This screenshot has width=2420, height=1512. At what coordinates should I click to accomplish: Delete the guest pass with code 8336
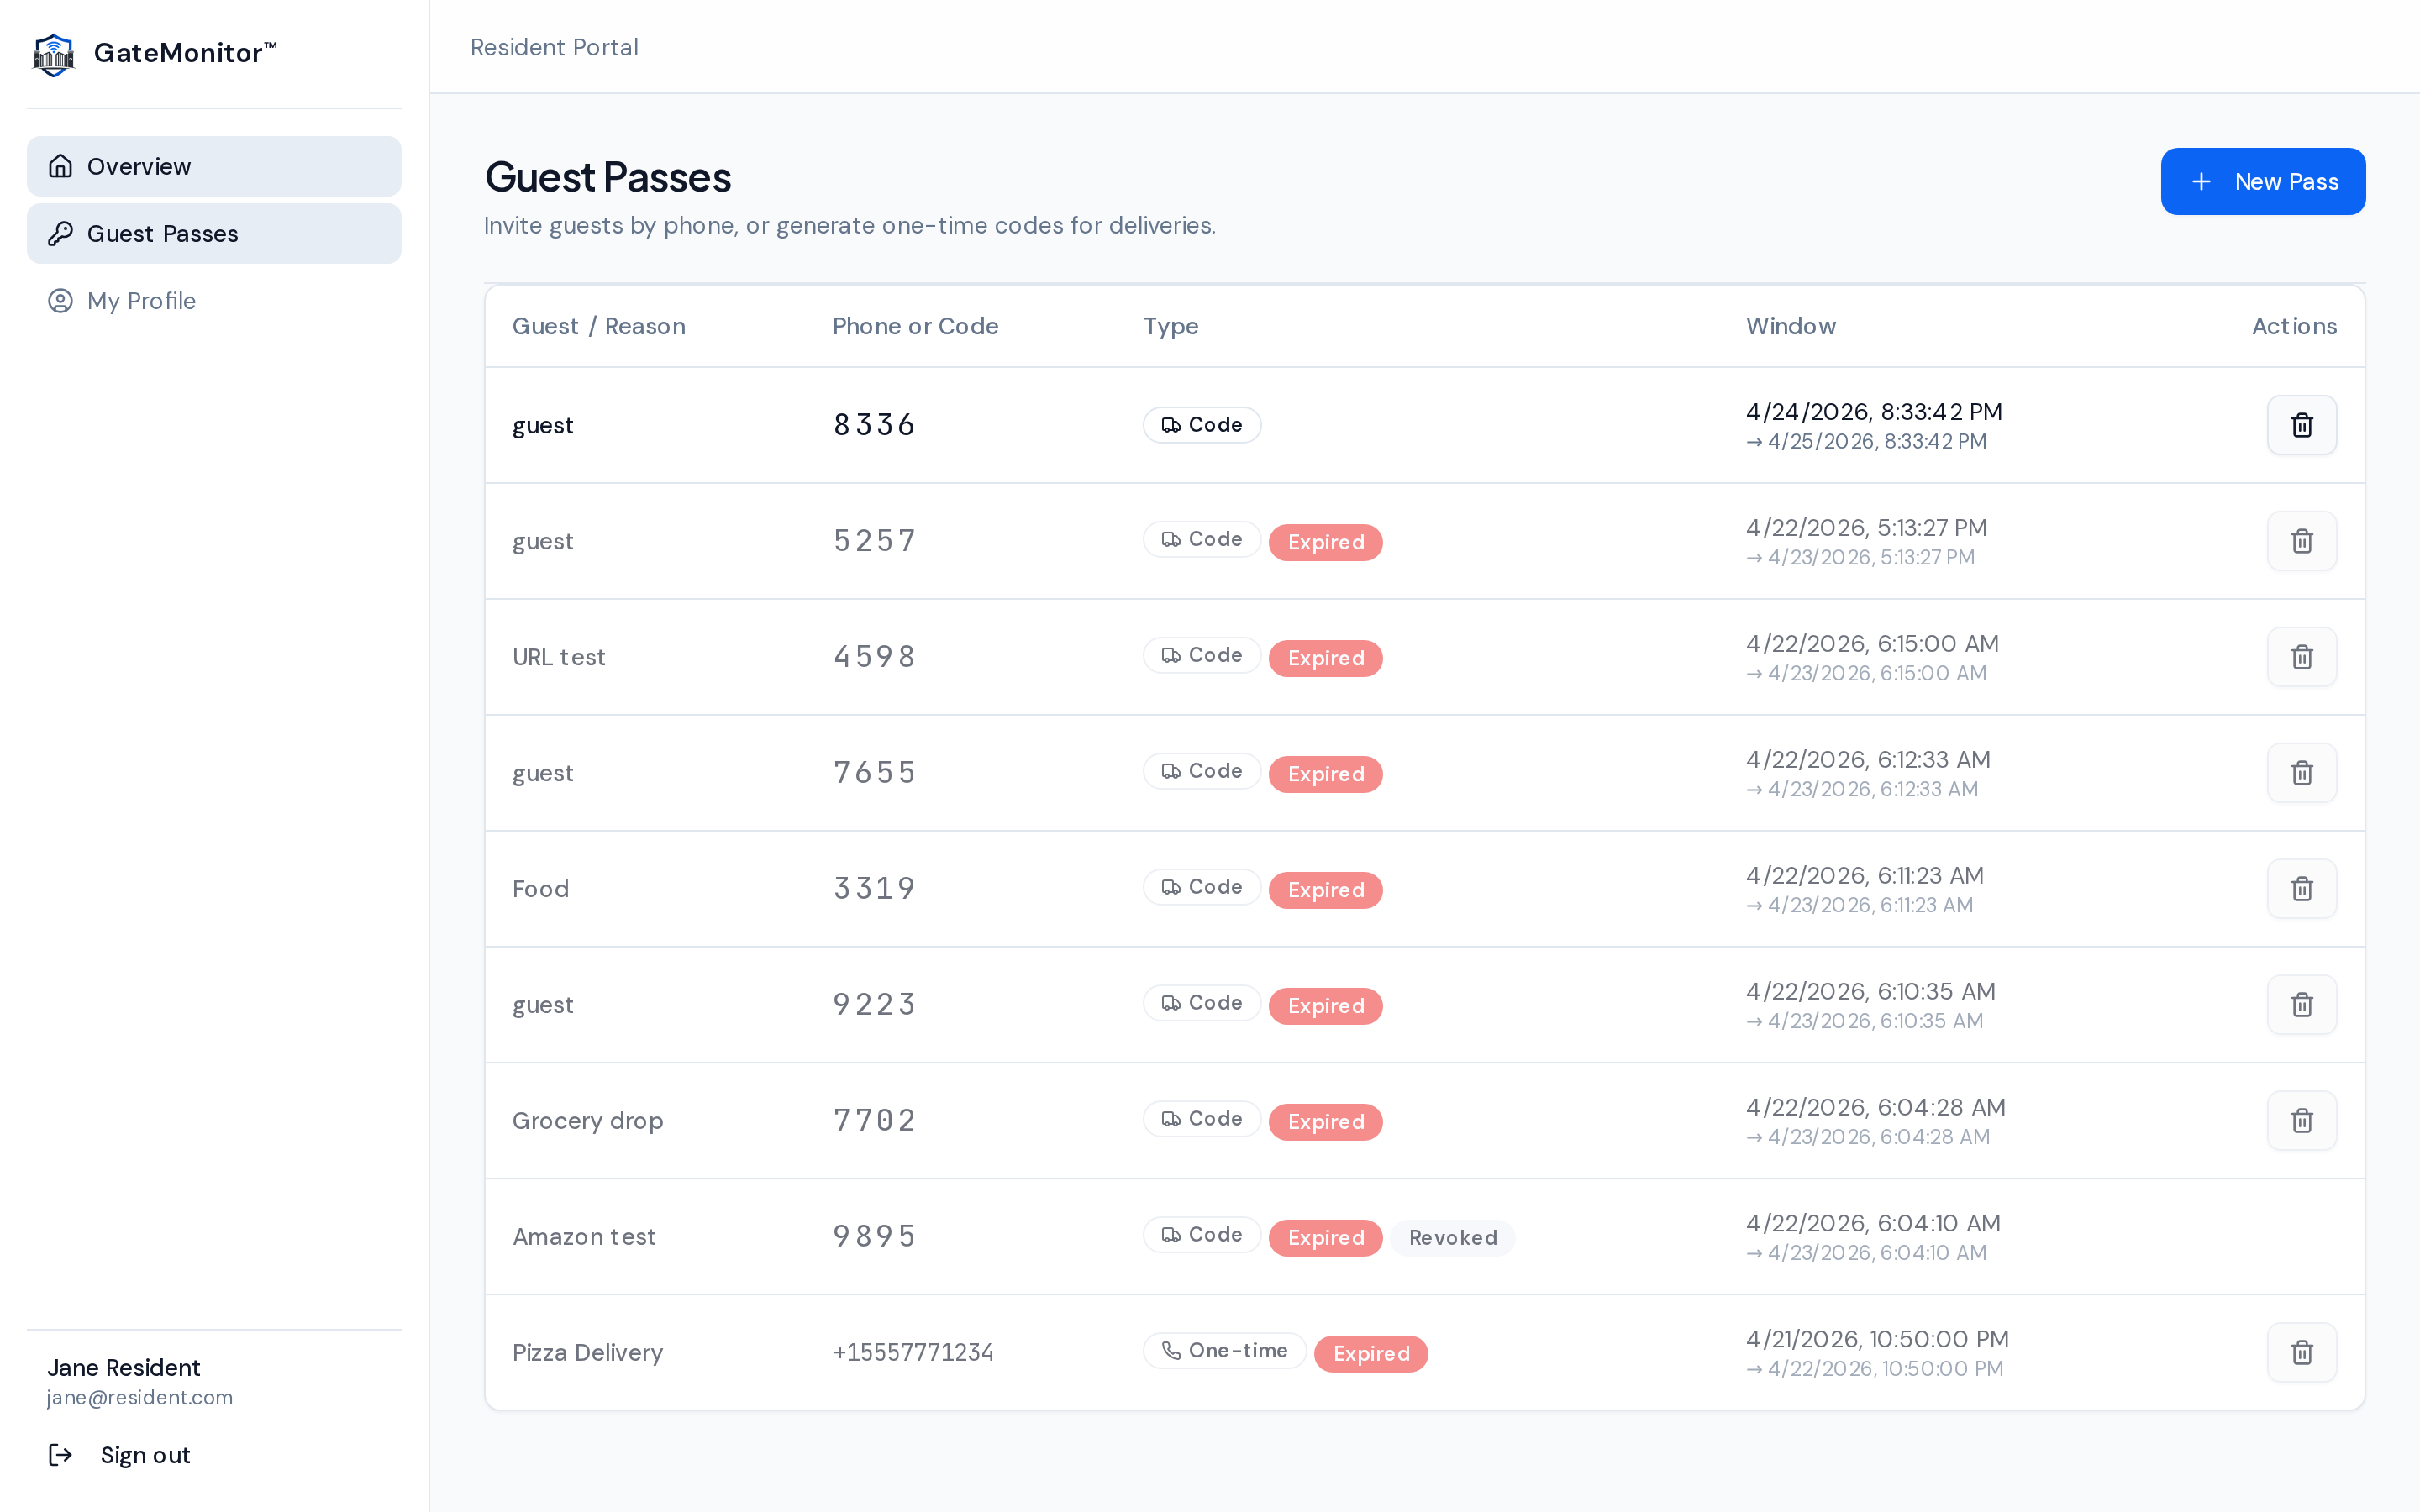[x=2301, y=425]
